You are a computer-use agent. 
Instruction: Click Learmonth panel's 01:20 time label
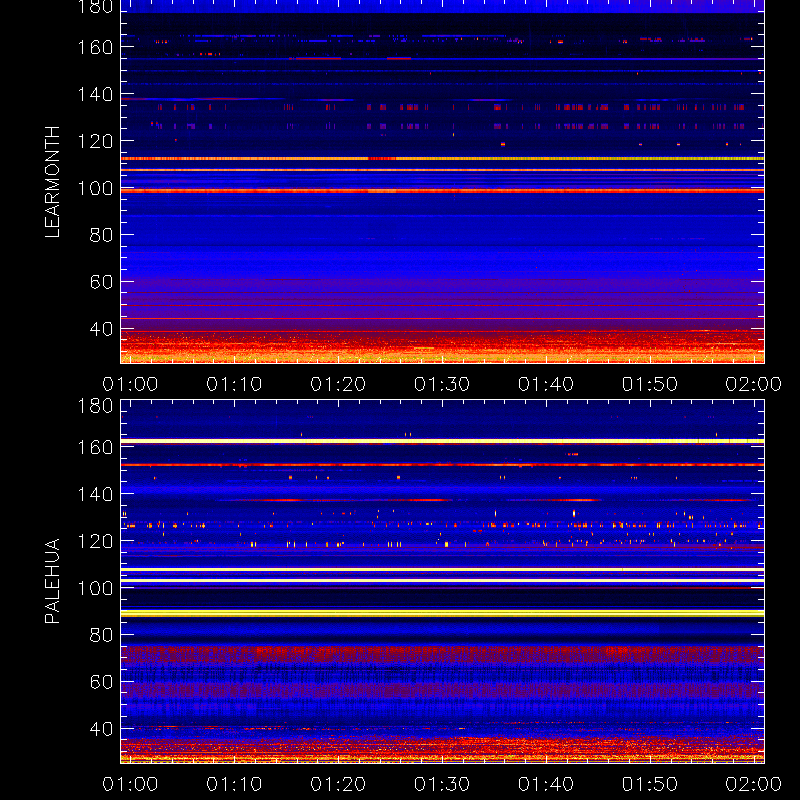[x=338, y=384]
